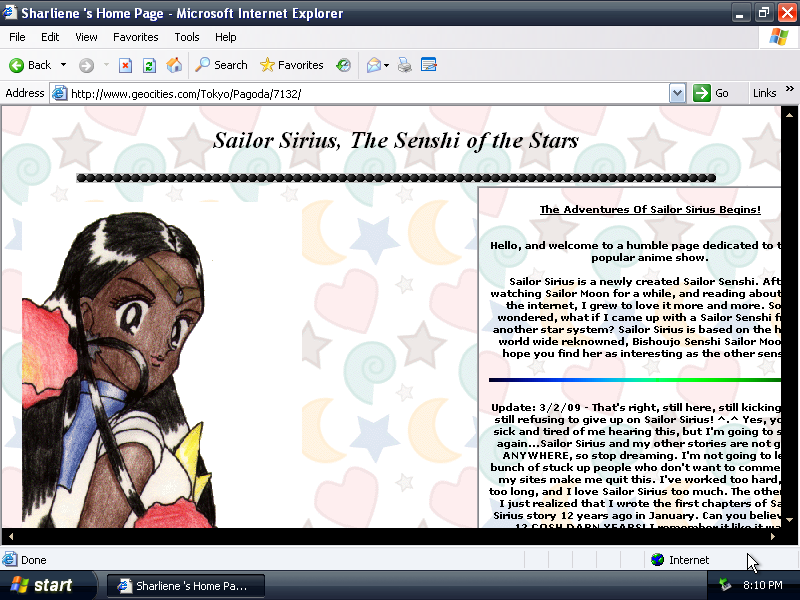Open the Back history dropdown arrow
Screen dimensions: 800x600
click(x=63, y=65)
